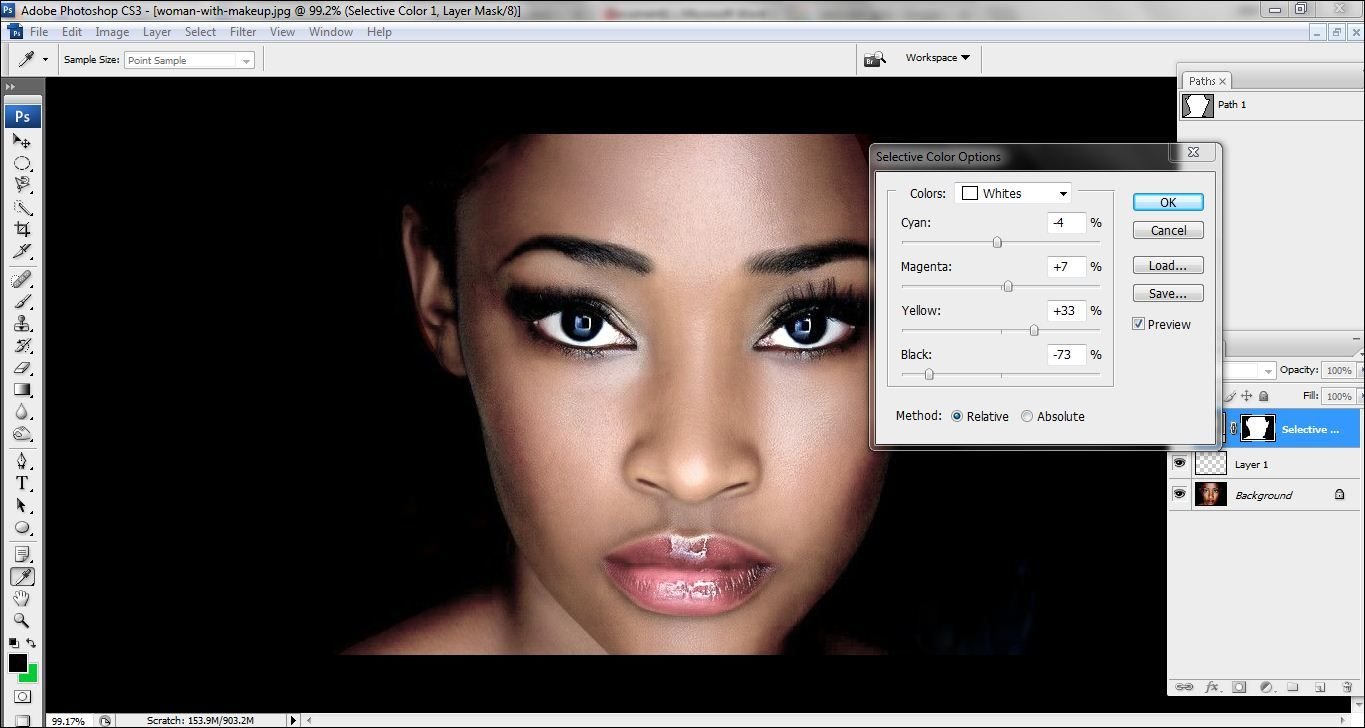
Task: Click the Black slider handle
Action: [929, 374]
